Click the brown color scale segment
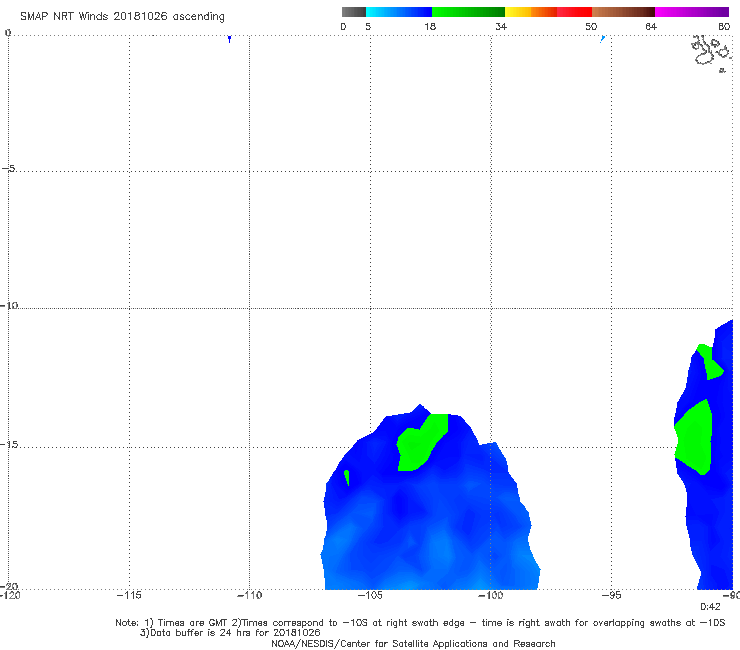 [623, 12]
